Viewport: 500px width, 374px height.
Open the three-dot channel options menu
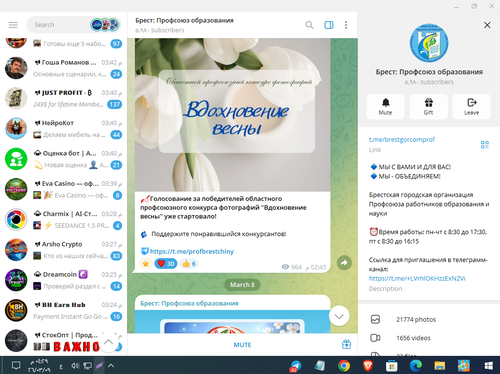click(346, 25)
